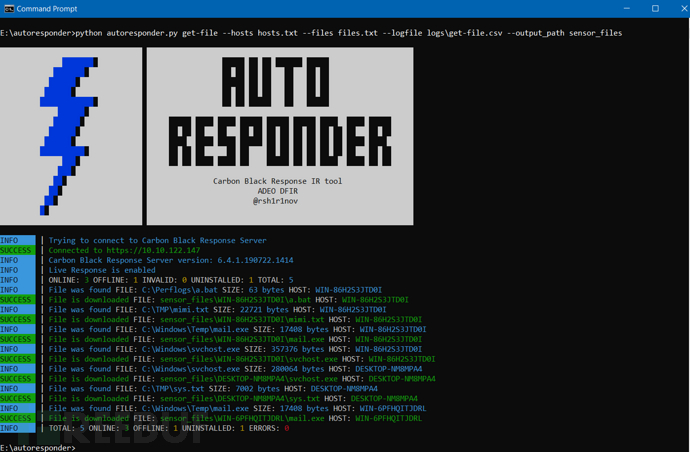
Task: Click the python autoresponder.py command line
Action: pos(349,33)
